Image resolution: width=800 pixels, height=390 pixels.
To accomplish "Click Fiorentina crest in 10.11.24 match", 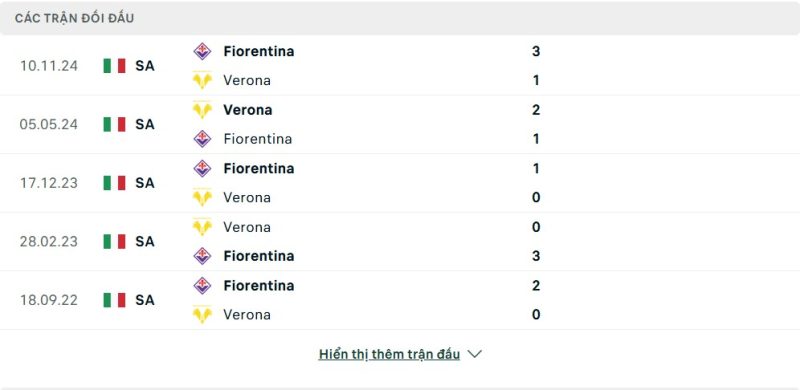I will click(x=203, y=51).
